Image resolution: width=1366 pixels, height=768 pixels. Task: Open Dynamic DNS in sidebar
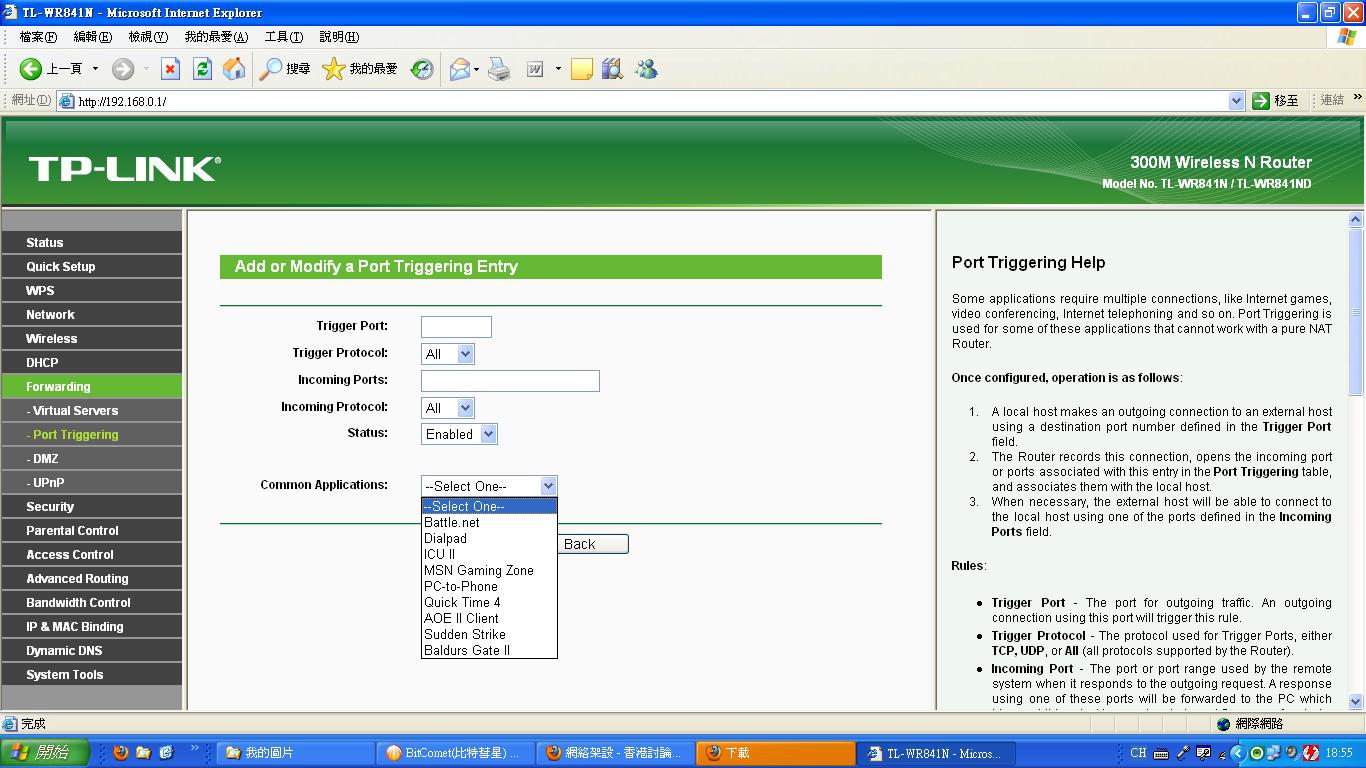pyautogui.click(x=91, y=650)
